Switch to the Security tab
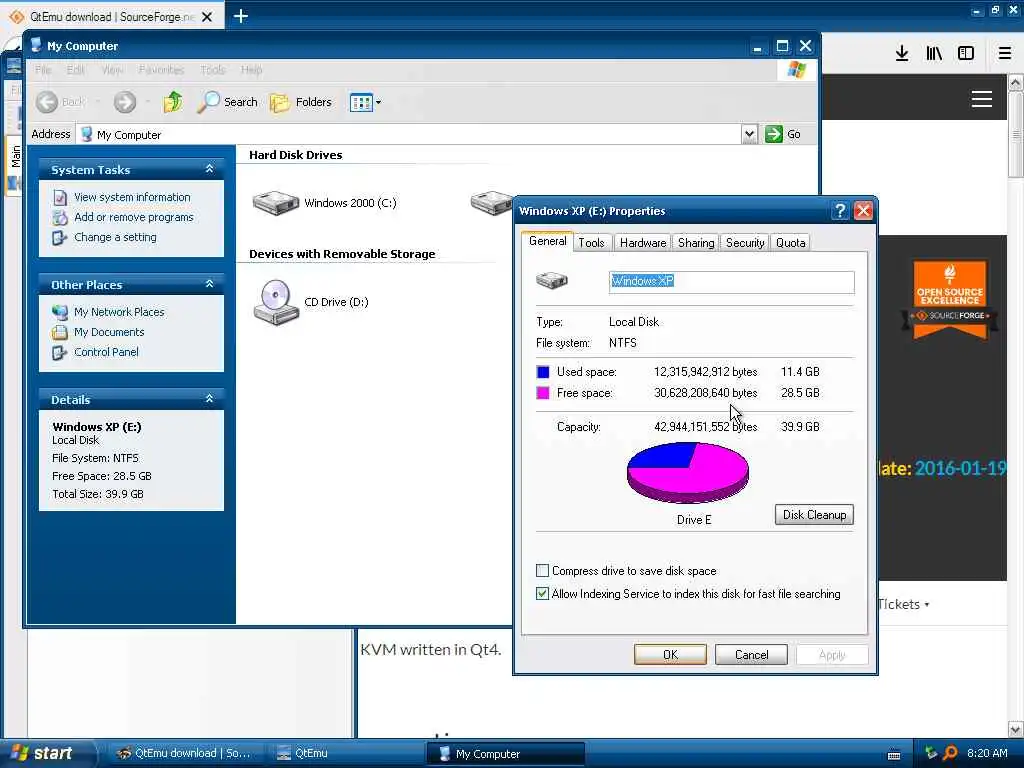 point(744,243)
